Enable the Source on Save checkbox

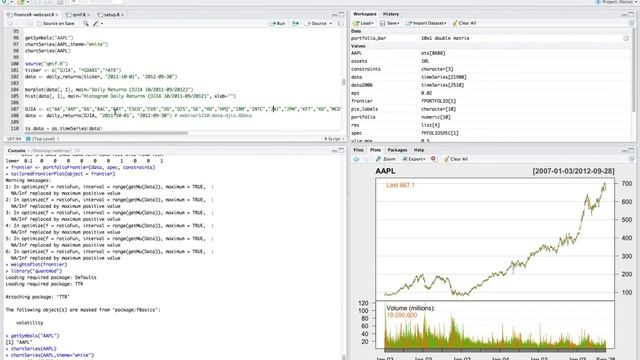coord(39,24)
